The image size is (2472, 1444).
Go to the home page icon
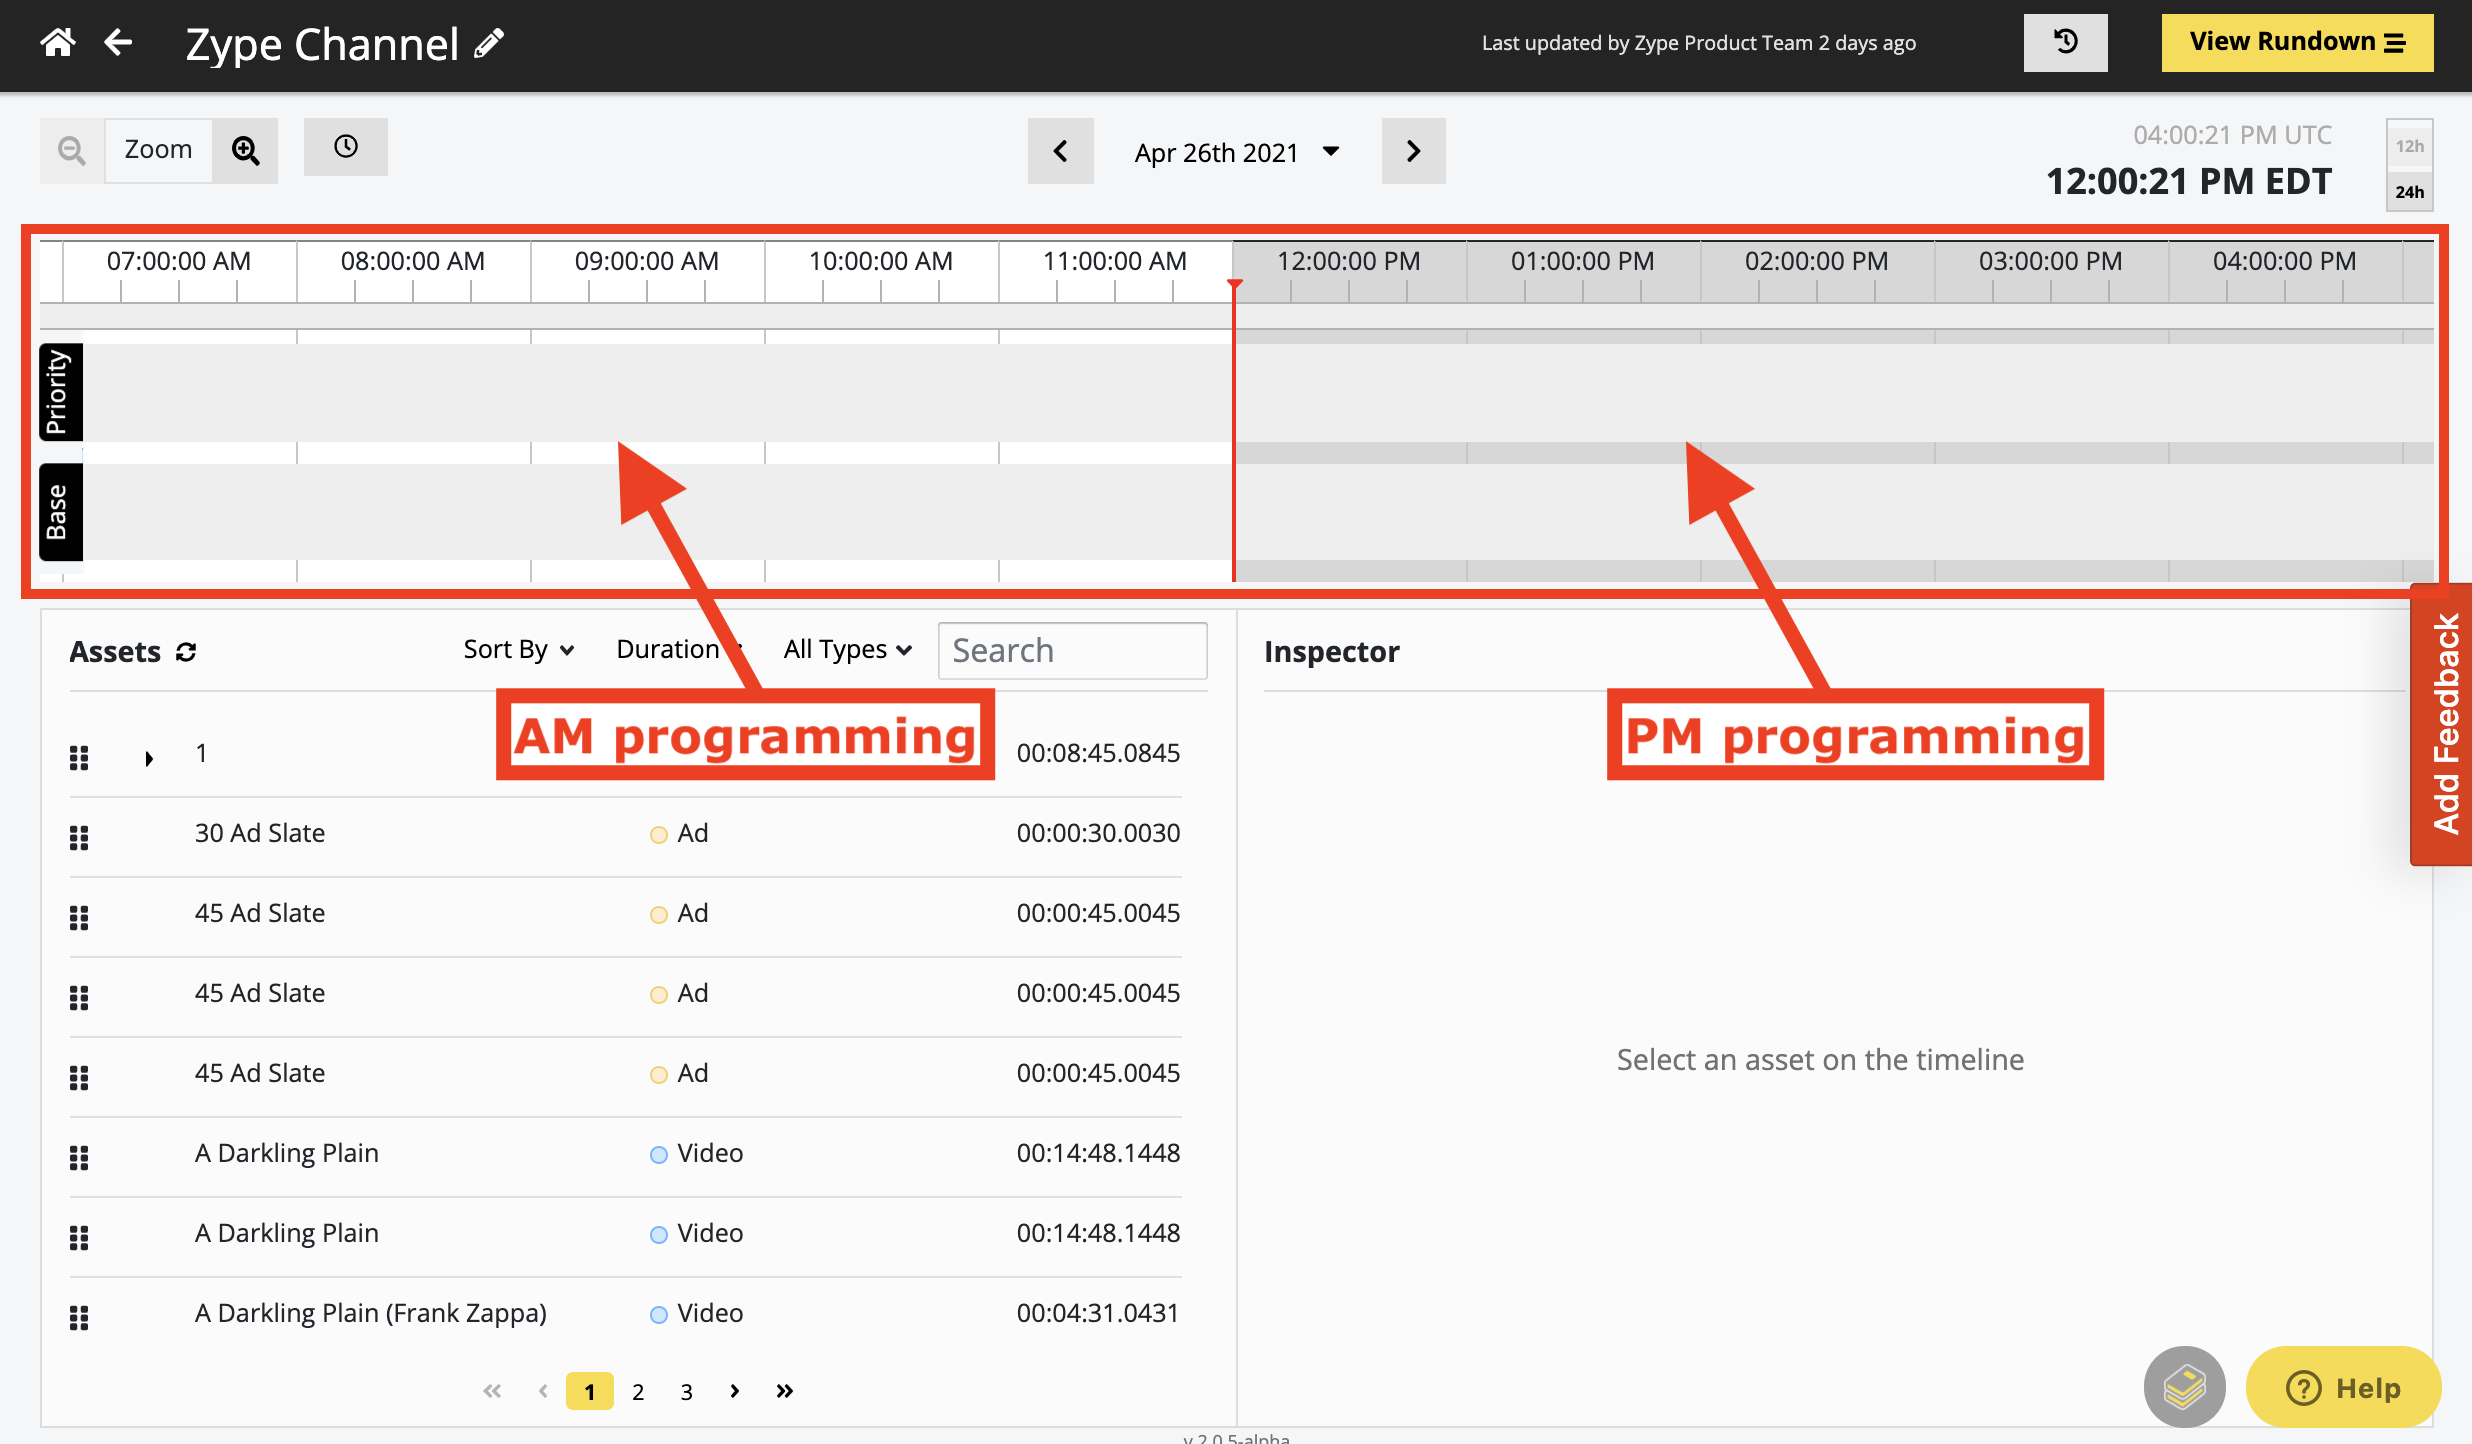pos(58,42)
